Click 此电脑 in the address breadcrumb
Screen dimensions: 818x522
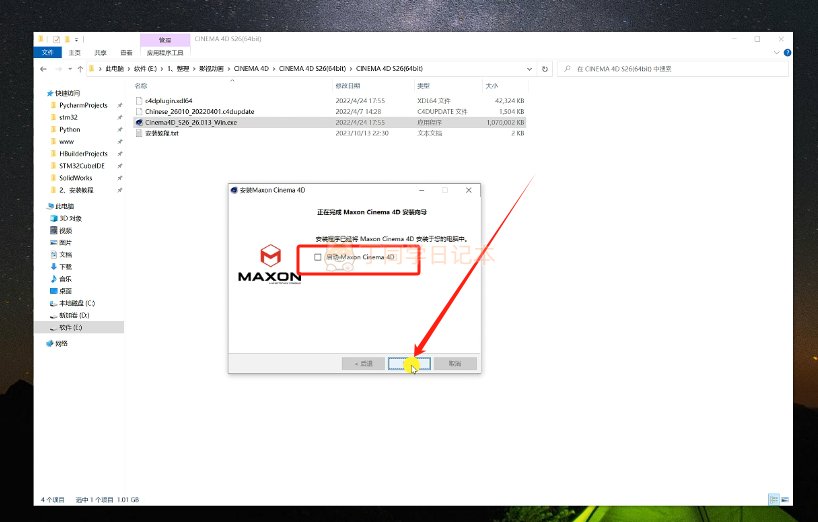coord(114,69)
